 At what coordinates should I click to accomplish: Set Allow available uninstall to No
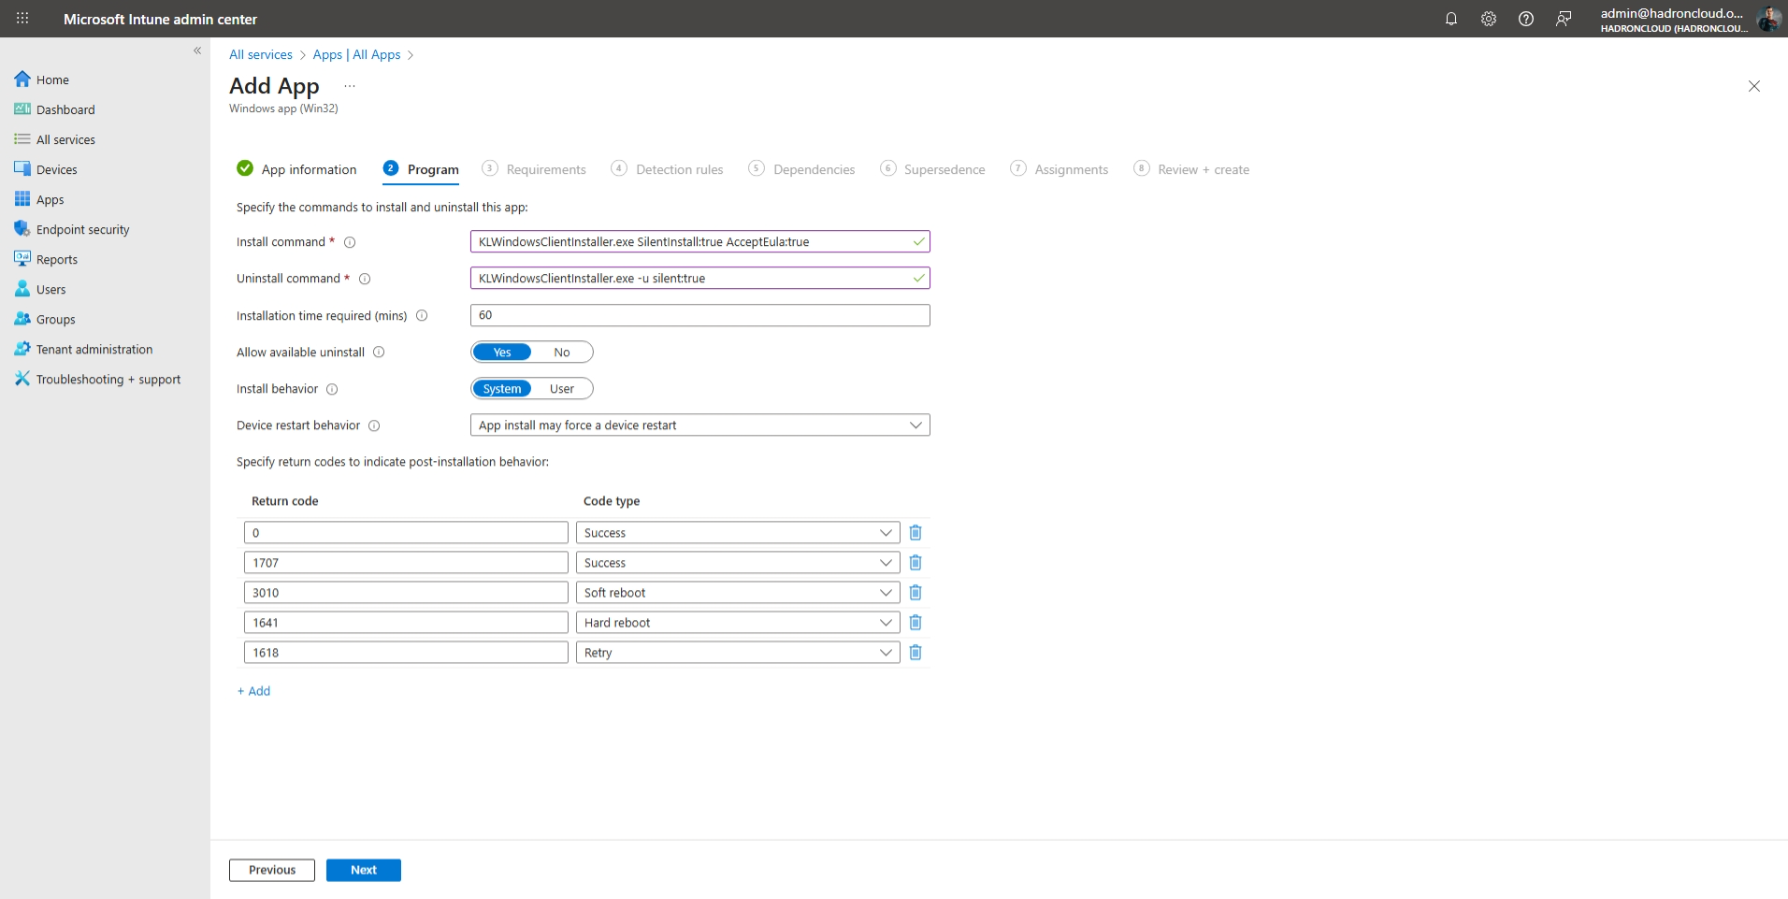pos(562,352)
